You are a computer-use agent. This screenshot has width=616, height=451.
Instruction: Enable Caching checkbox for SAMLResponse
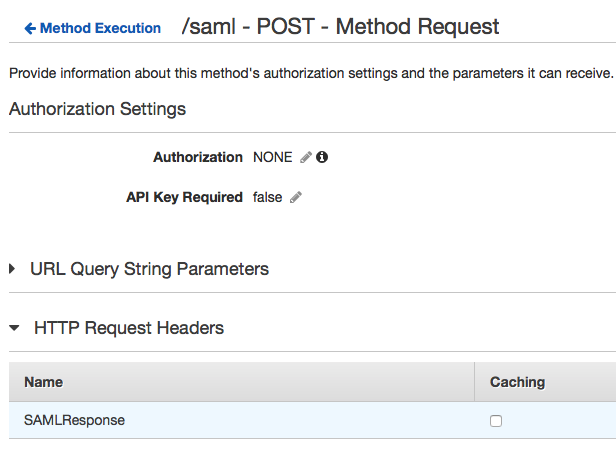pos(496,421)
